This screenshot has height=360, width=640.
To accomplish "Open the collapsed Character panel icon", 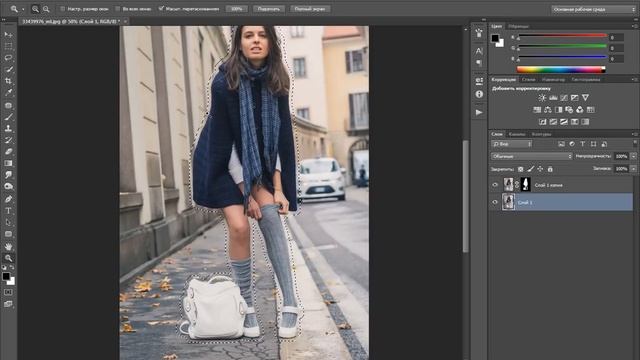I will coord(479,51).
